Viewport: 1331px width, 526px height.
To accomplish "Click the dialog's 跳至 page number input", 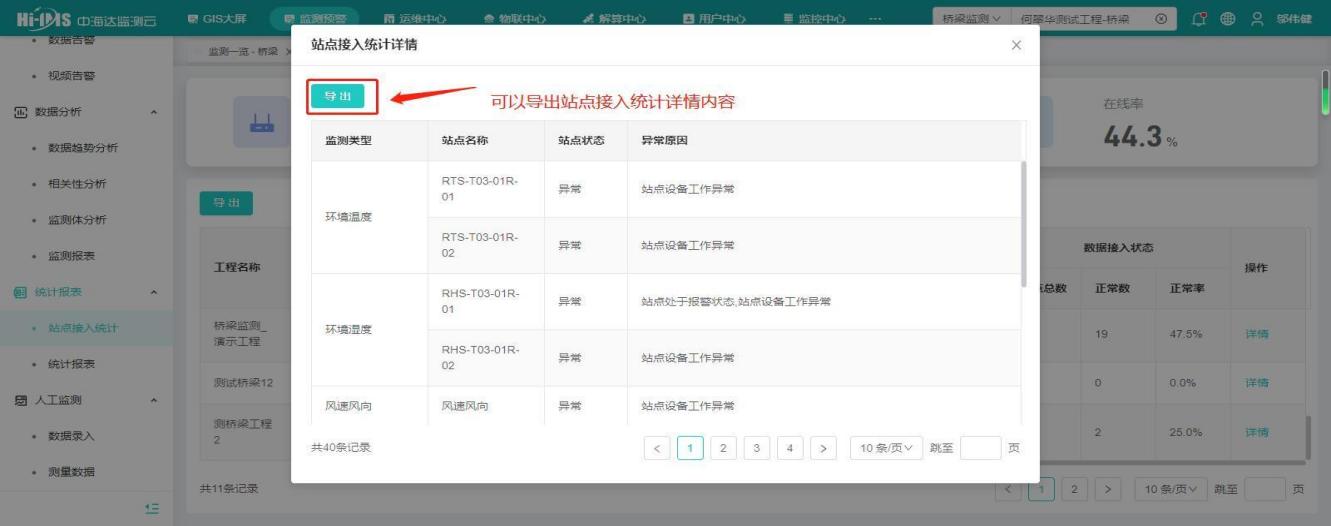I will pos(979,447).
